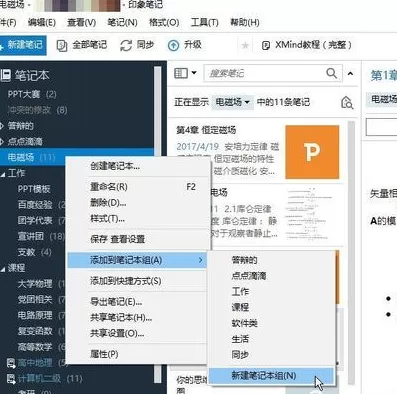Select the 电磁场 notebook in sidebar

[32, 157]
